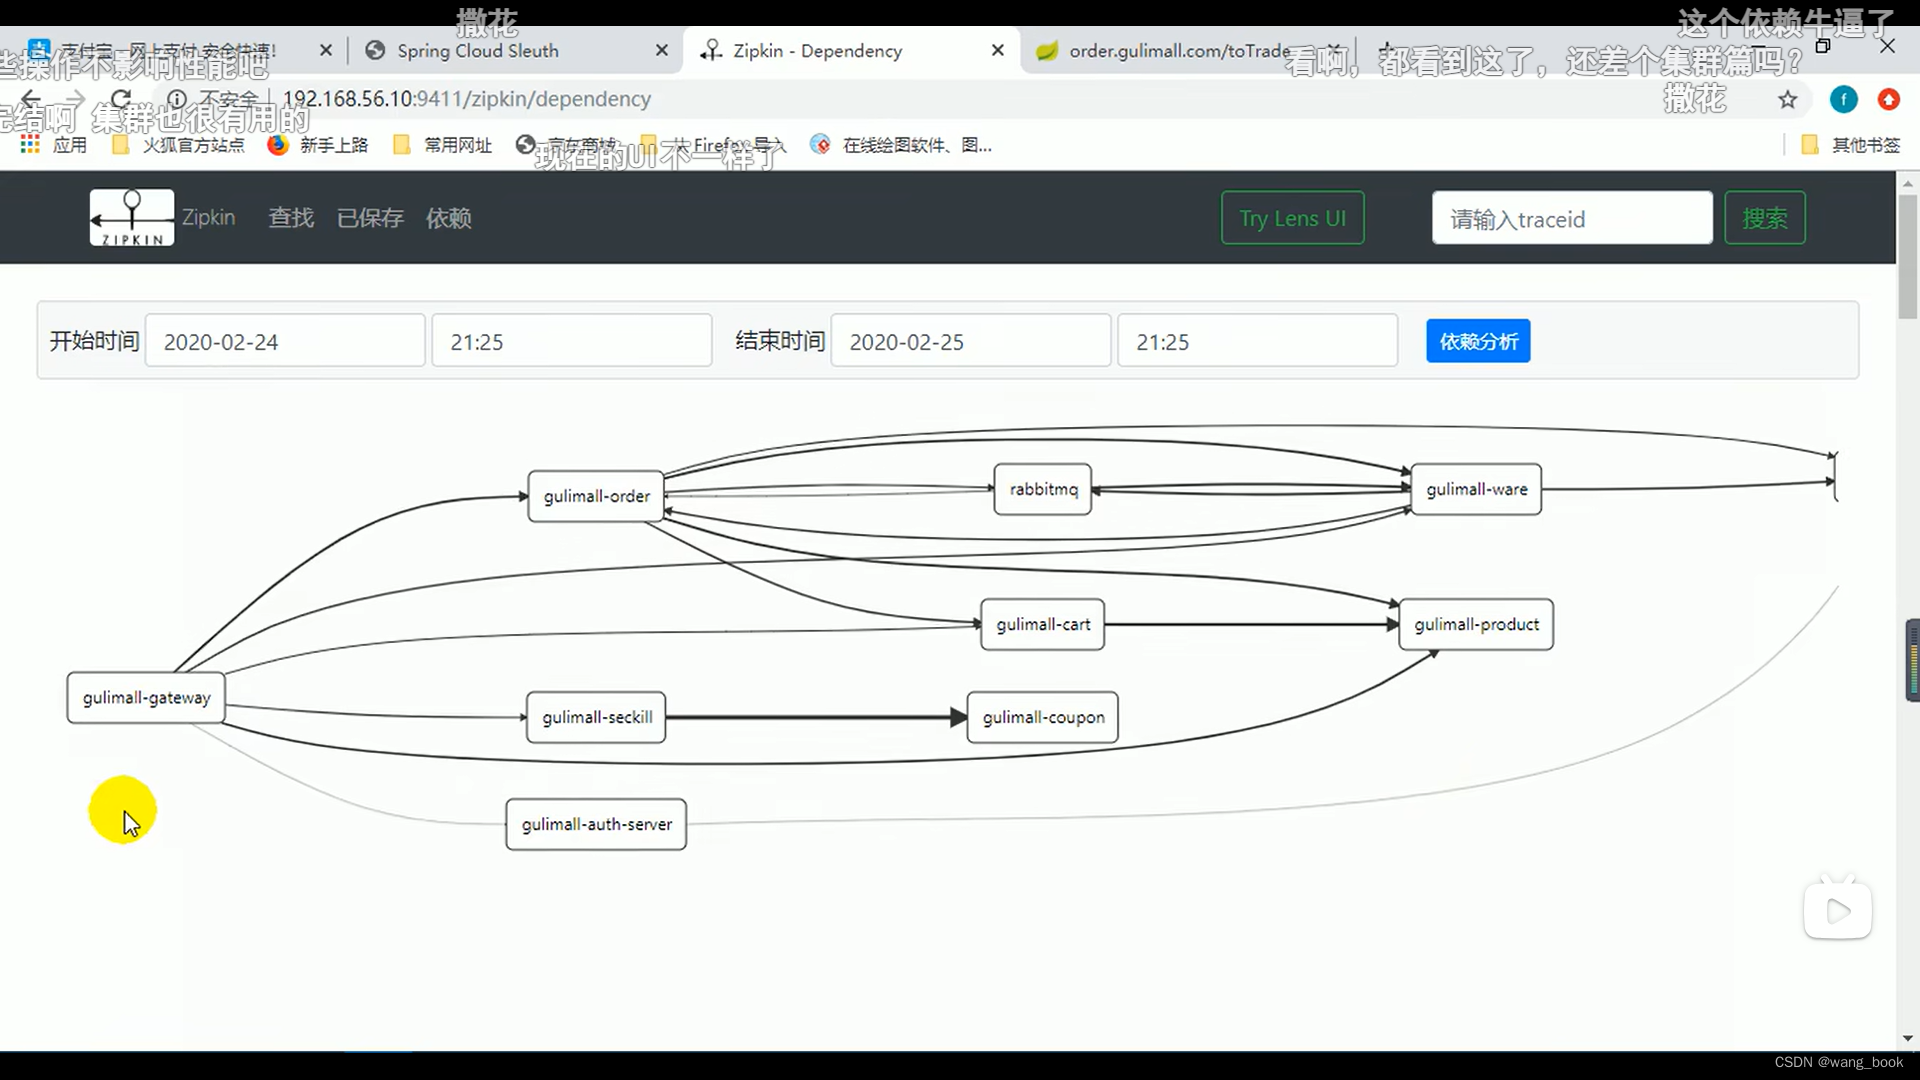Screen dimensions: 1920x1080
Task: Open the 查找 nav item
Action: [x=291, y=218]
